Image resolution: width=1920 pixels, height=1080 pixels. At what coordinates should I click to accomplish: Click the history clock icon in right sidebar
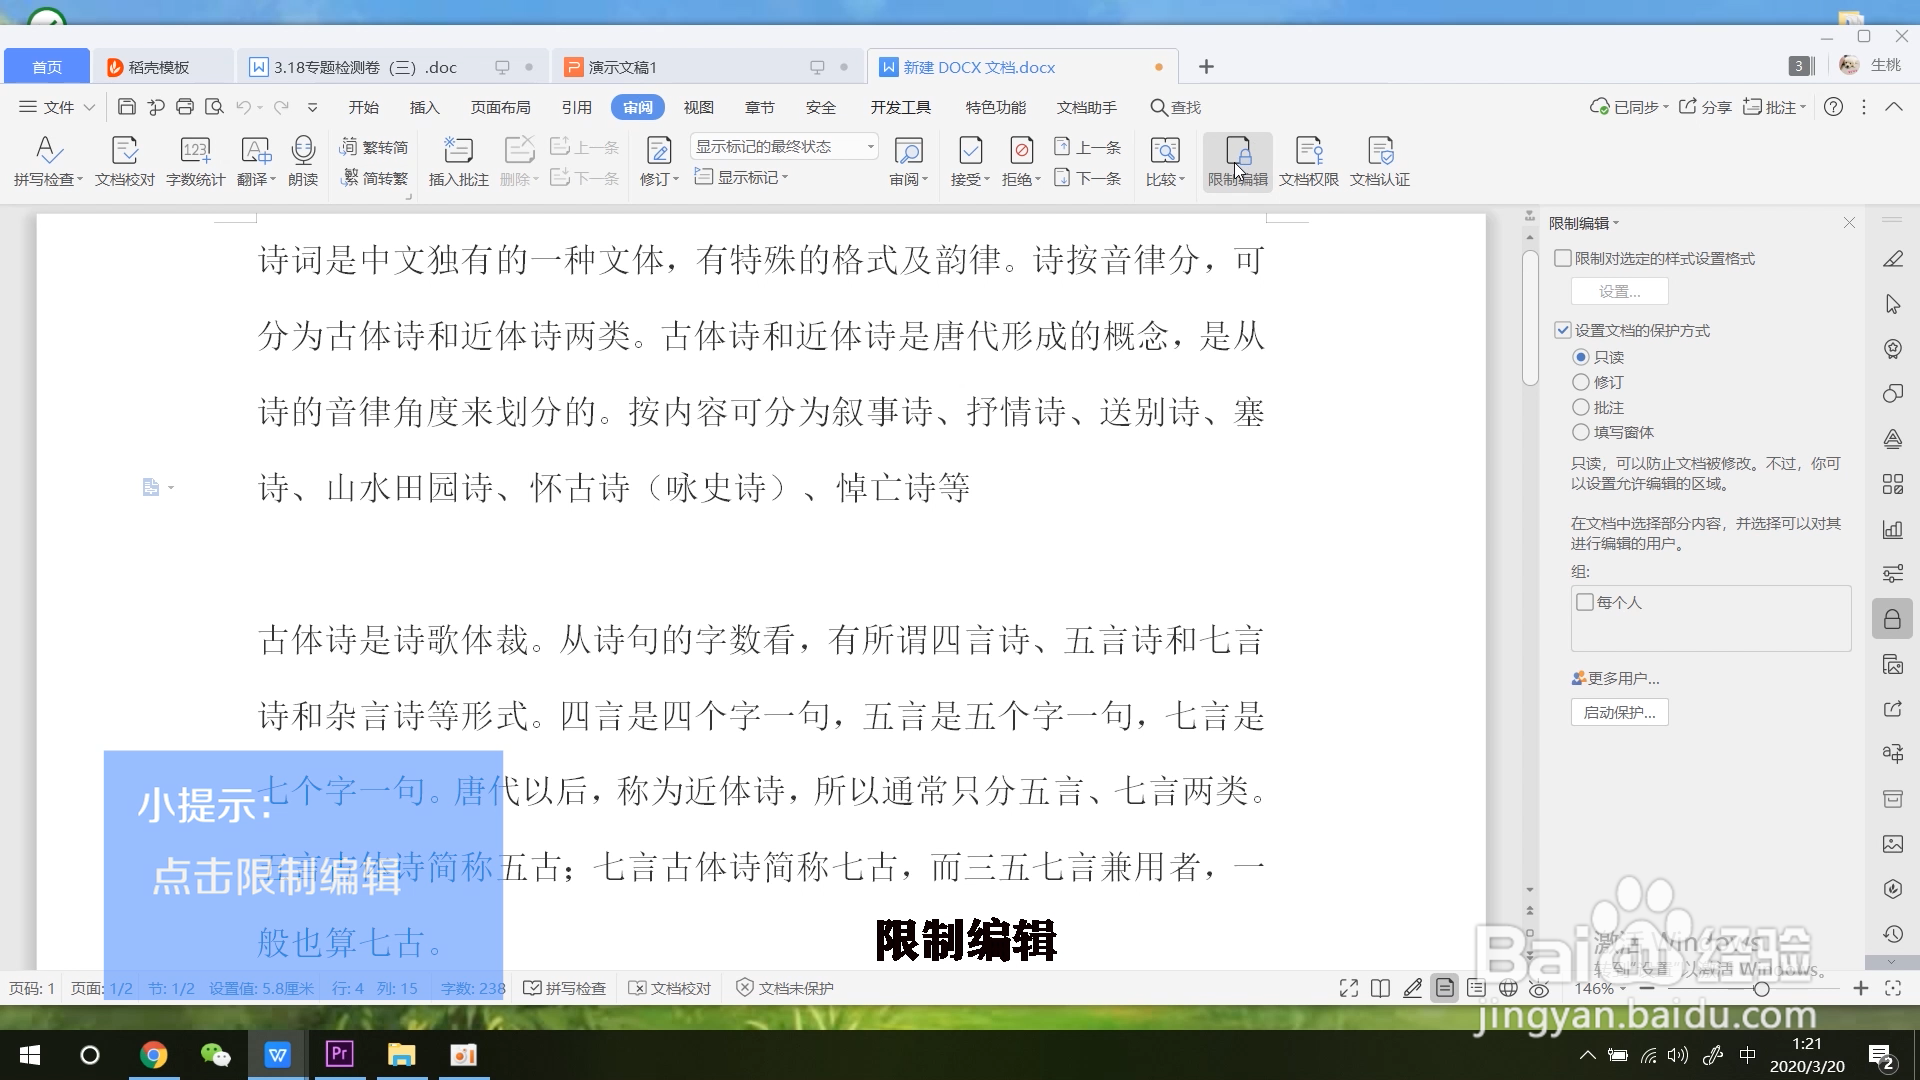(x=1892, y=934)
